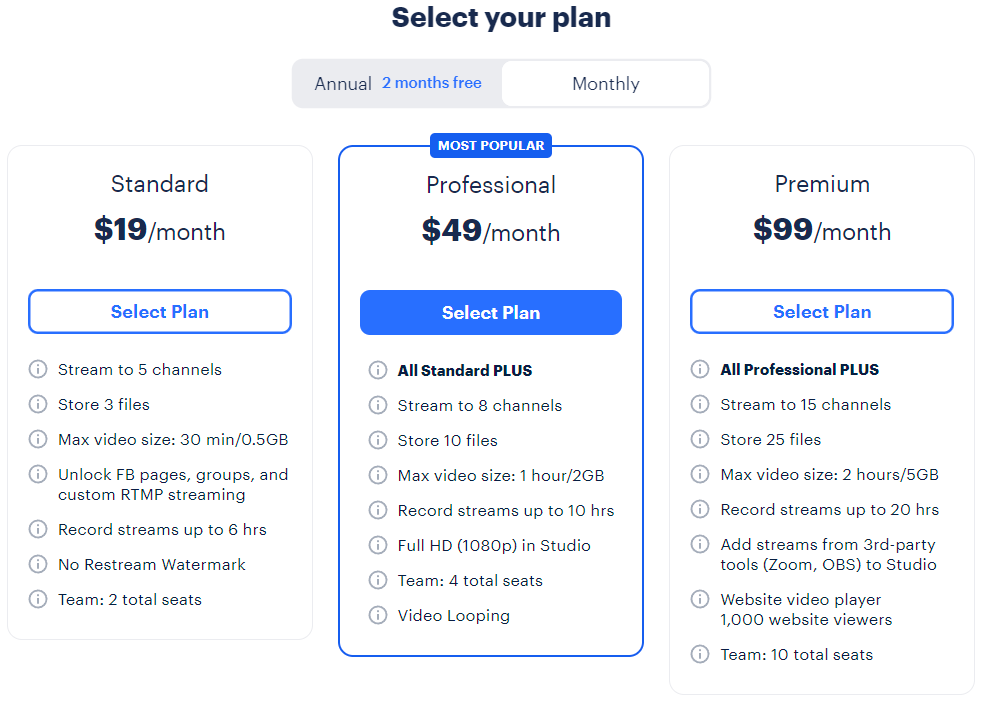Click the 'MOST POPULAR' badge
995x720 pixels.
pos(491,146)
